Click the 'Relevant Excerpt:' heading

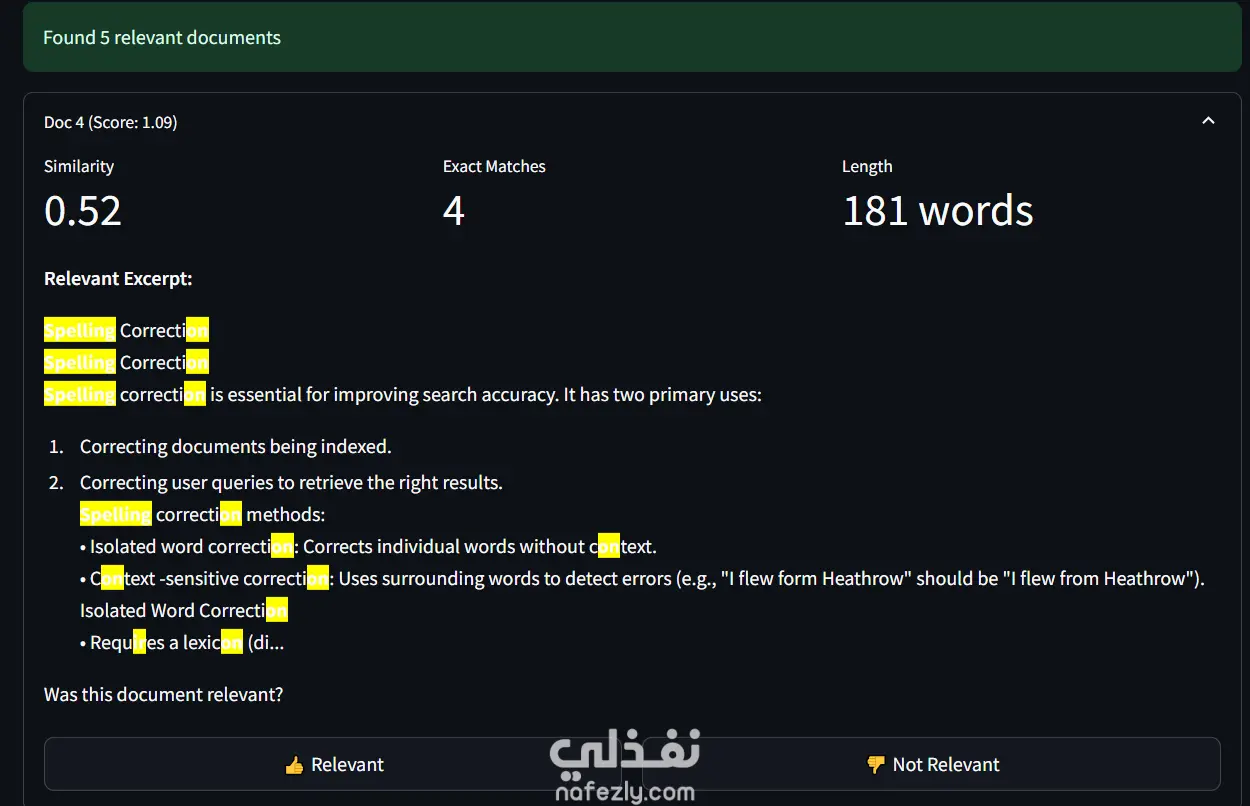coord(118,279)
